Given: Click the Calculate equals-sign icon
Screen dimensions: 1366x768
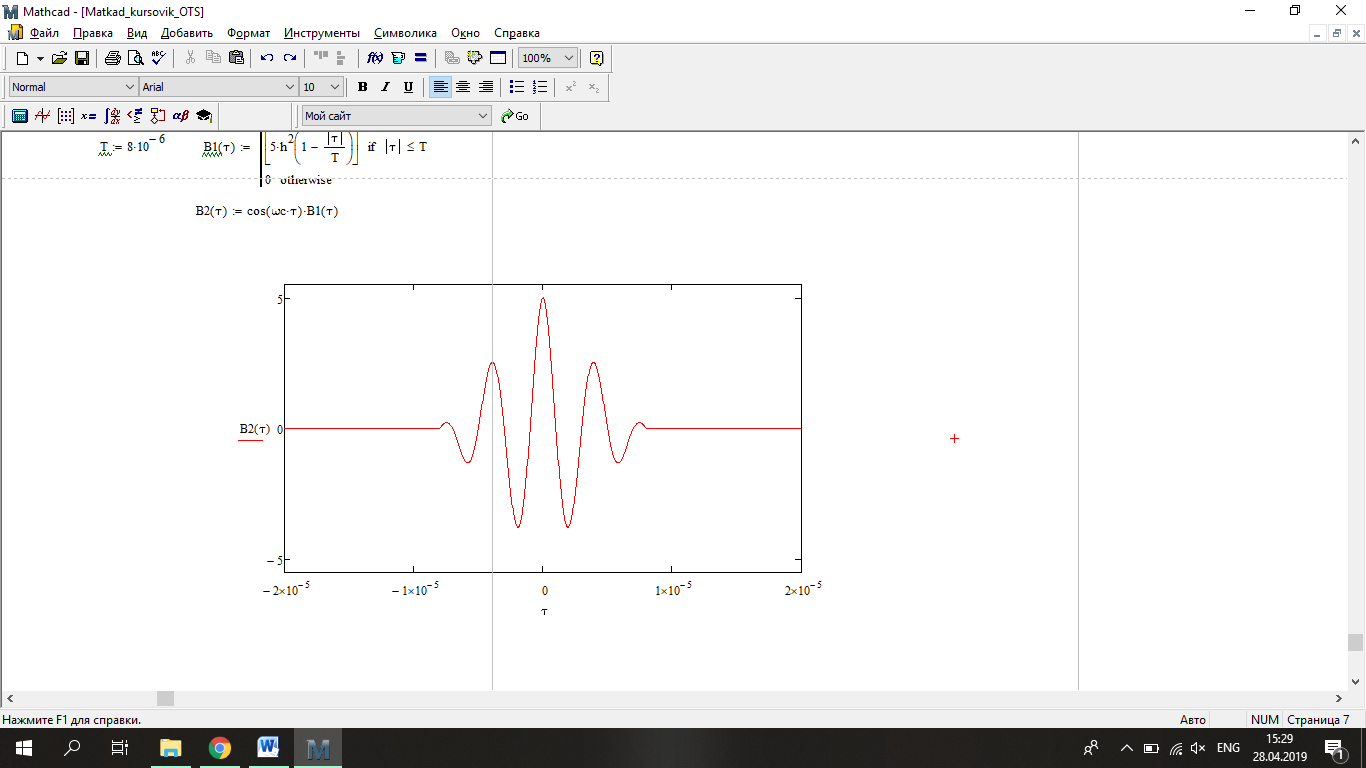Looking at the screenshot, I should 421,58.
